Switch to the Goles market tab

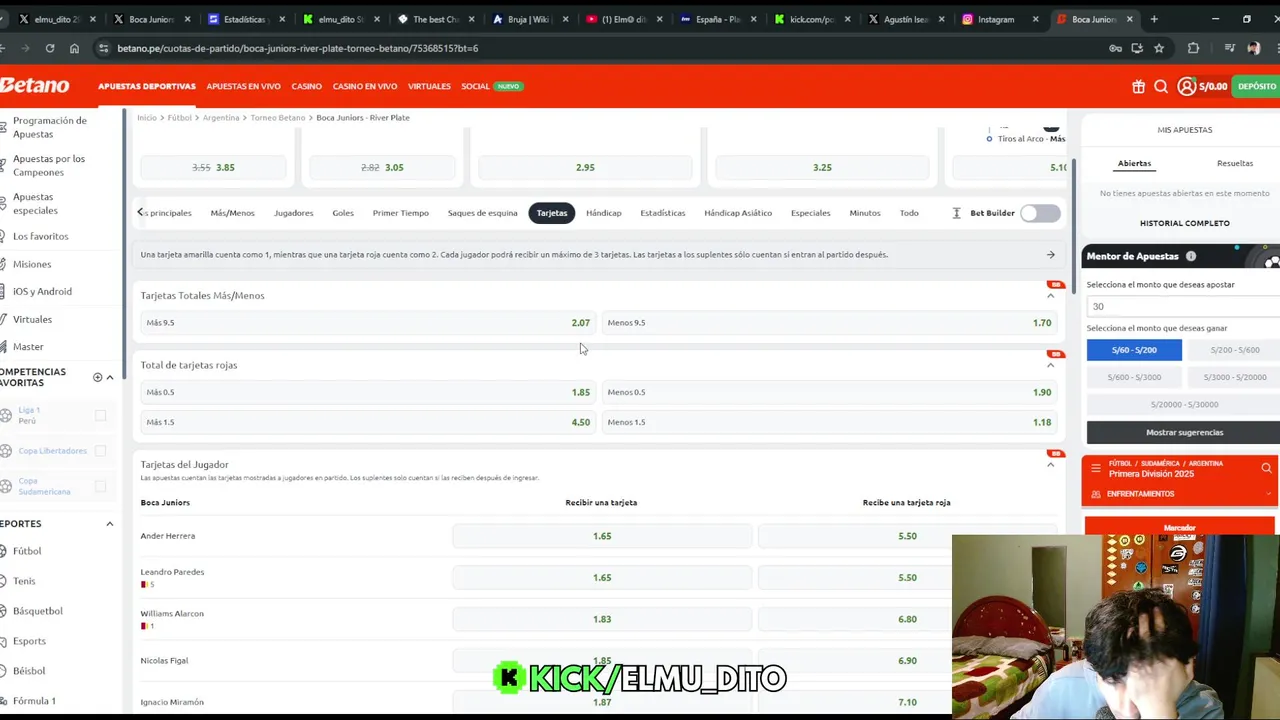tap(343, 213)
